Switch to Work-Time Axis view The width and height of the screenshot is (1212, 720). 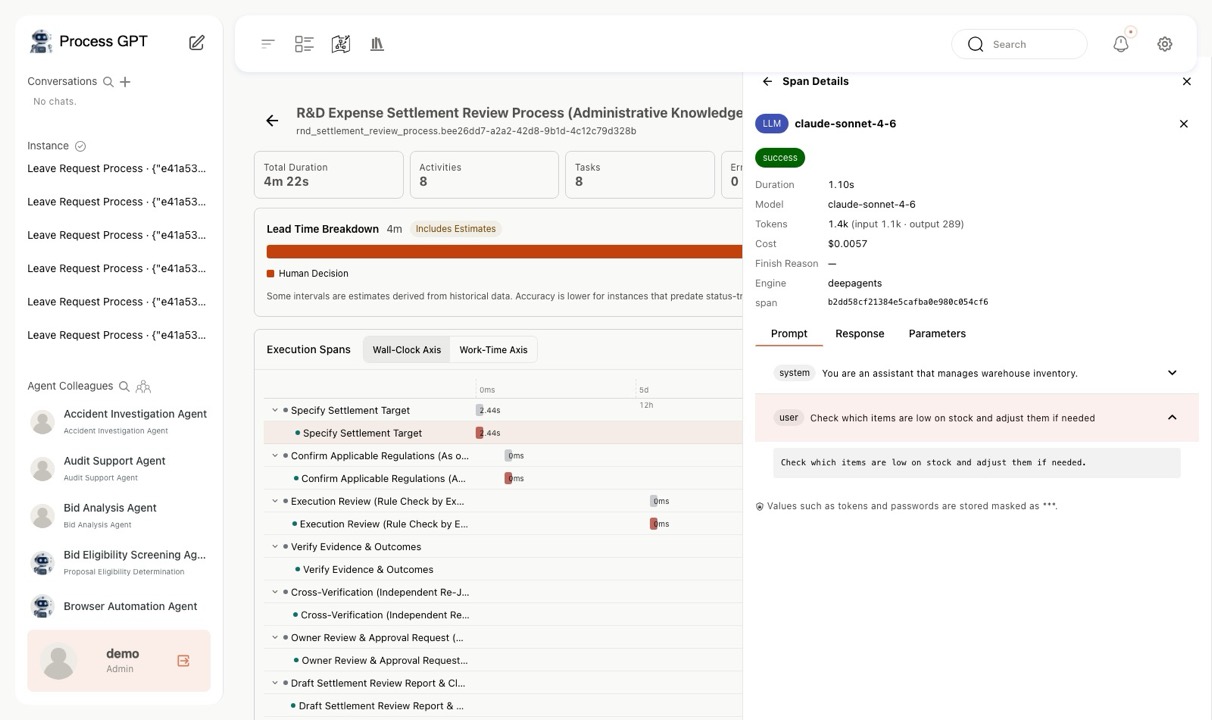493,350
